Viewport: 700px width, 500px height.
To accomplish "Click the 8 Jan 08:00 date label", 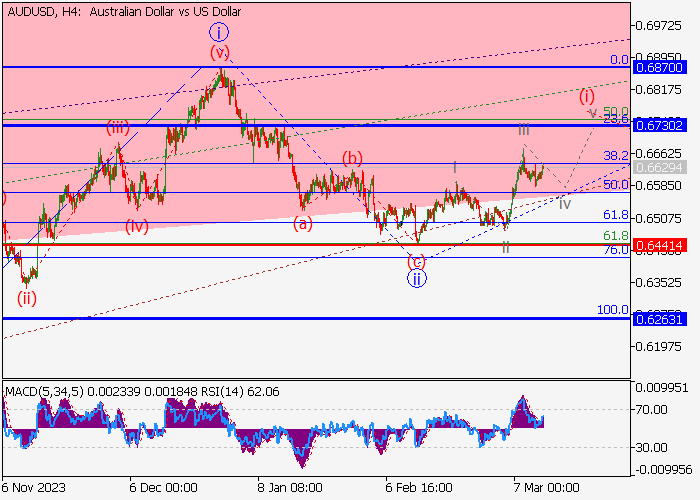I will point(290,487).
